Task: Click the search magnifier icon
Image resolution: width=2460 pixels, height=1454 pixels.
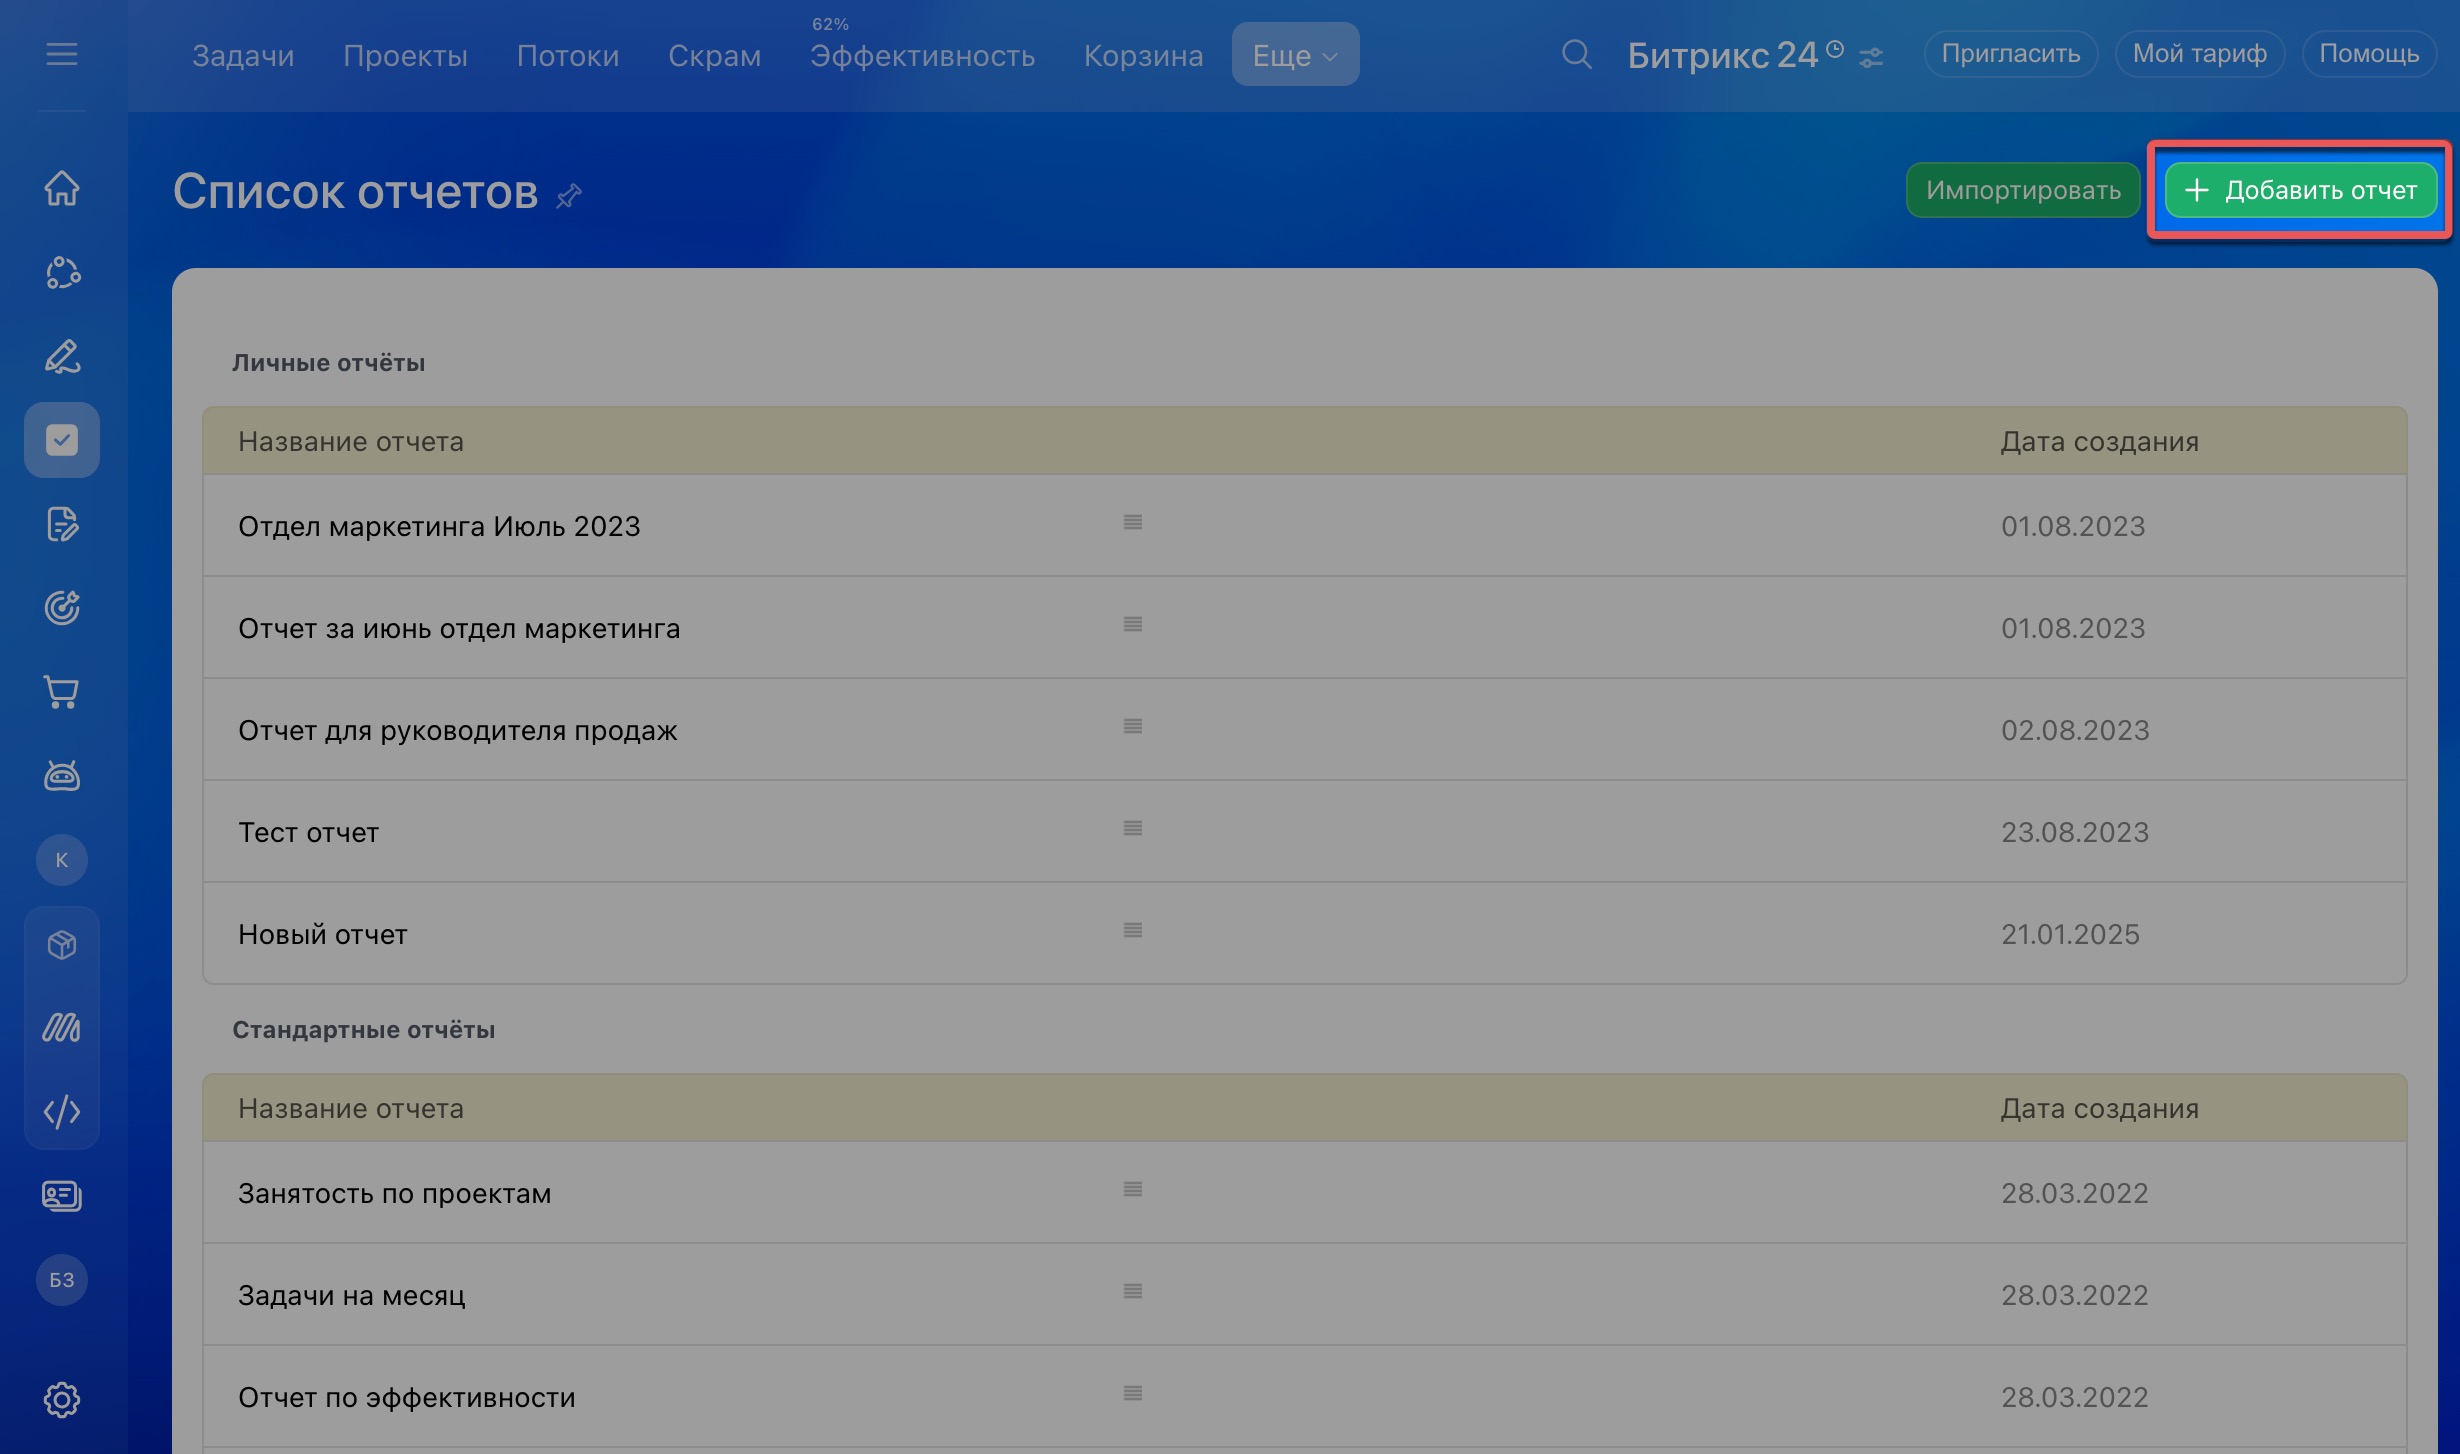Action: 1576,54
